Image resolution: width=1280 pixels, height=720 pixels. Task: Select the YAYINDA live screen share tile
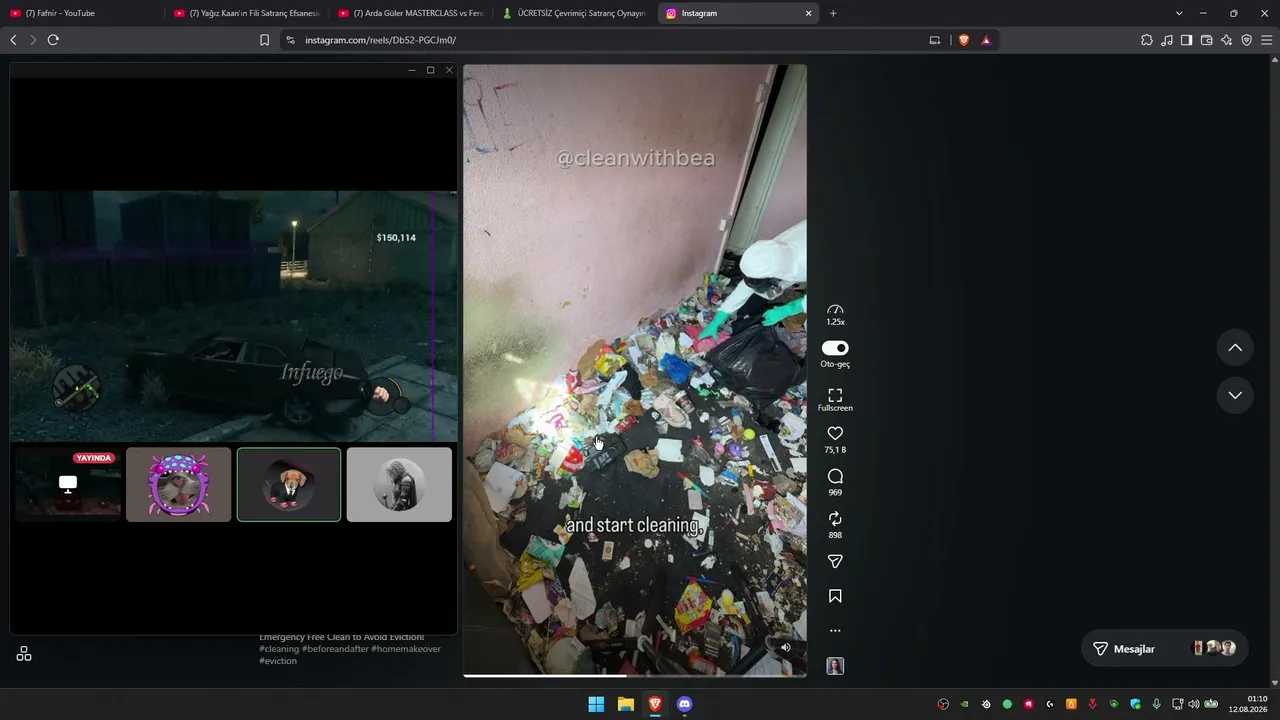67,484
